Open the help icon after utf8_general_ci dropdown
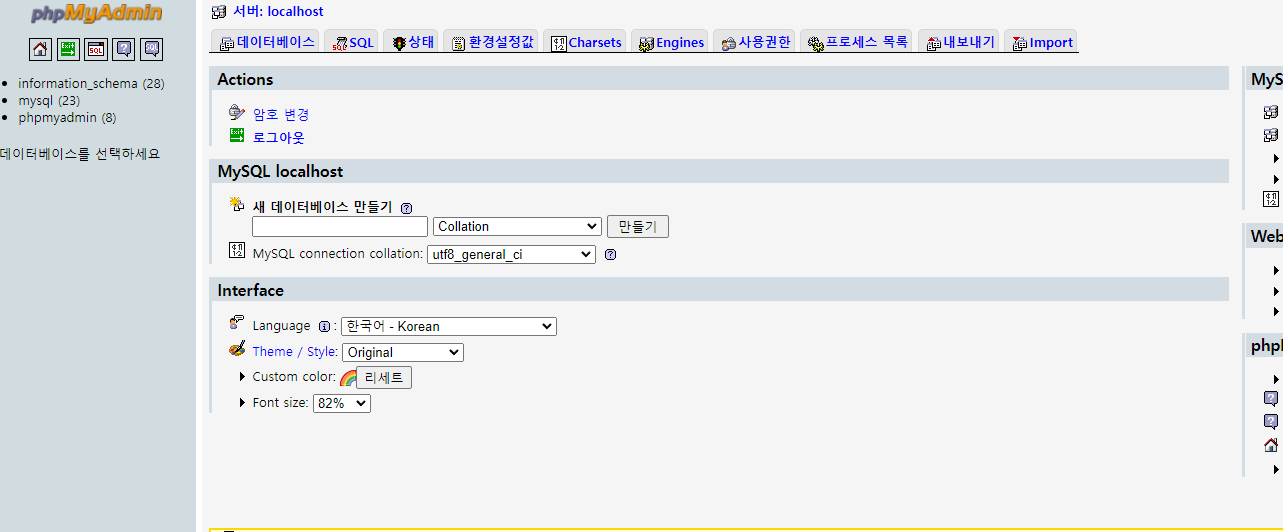1283x532 pixels. (x=610, y=255)
